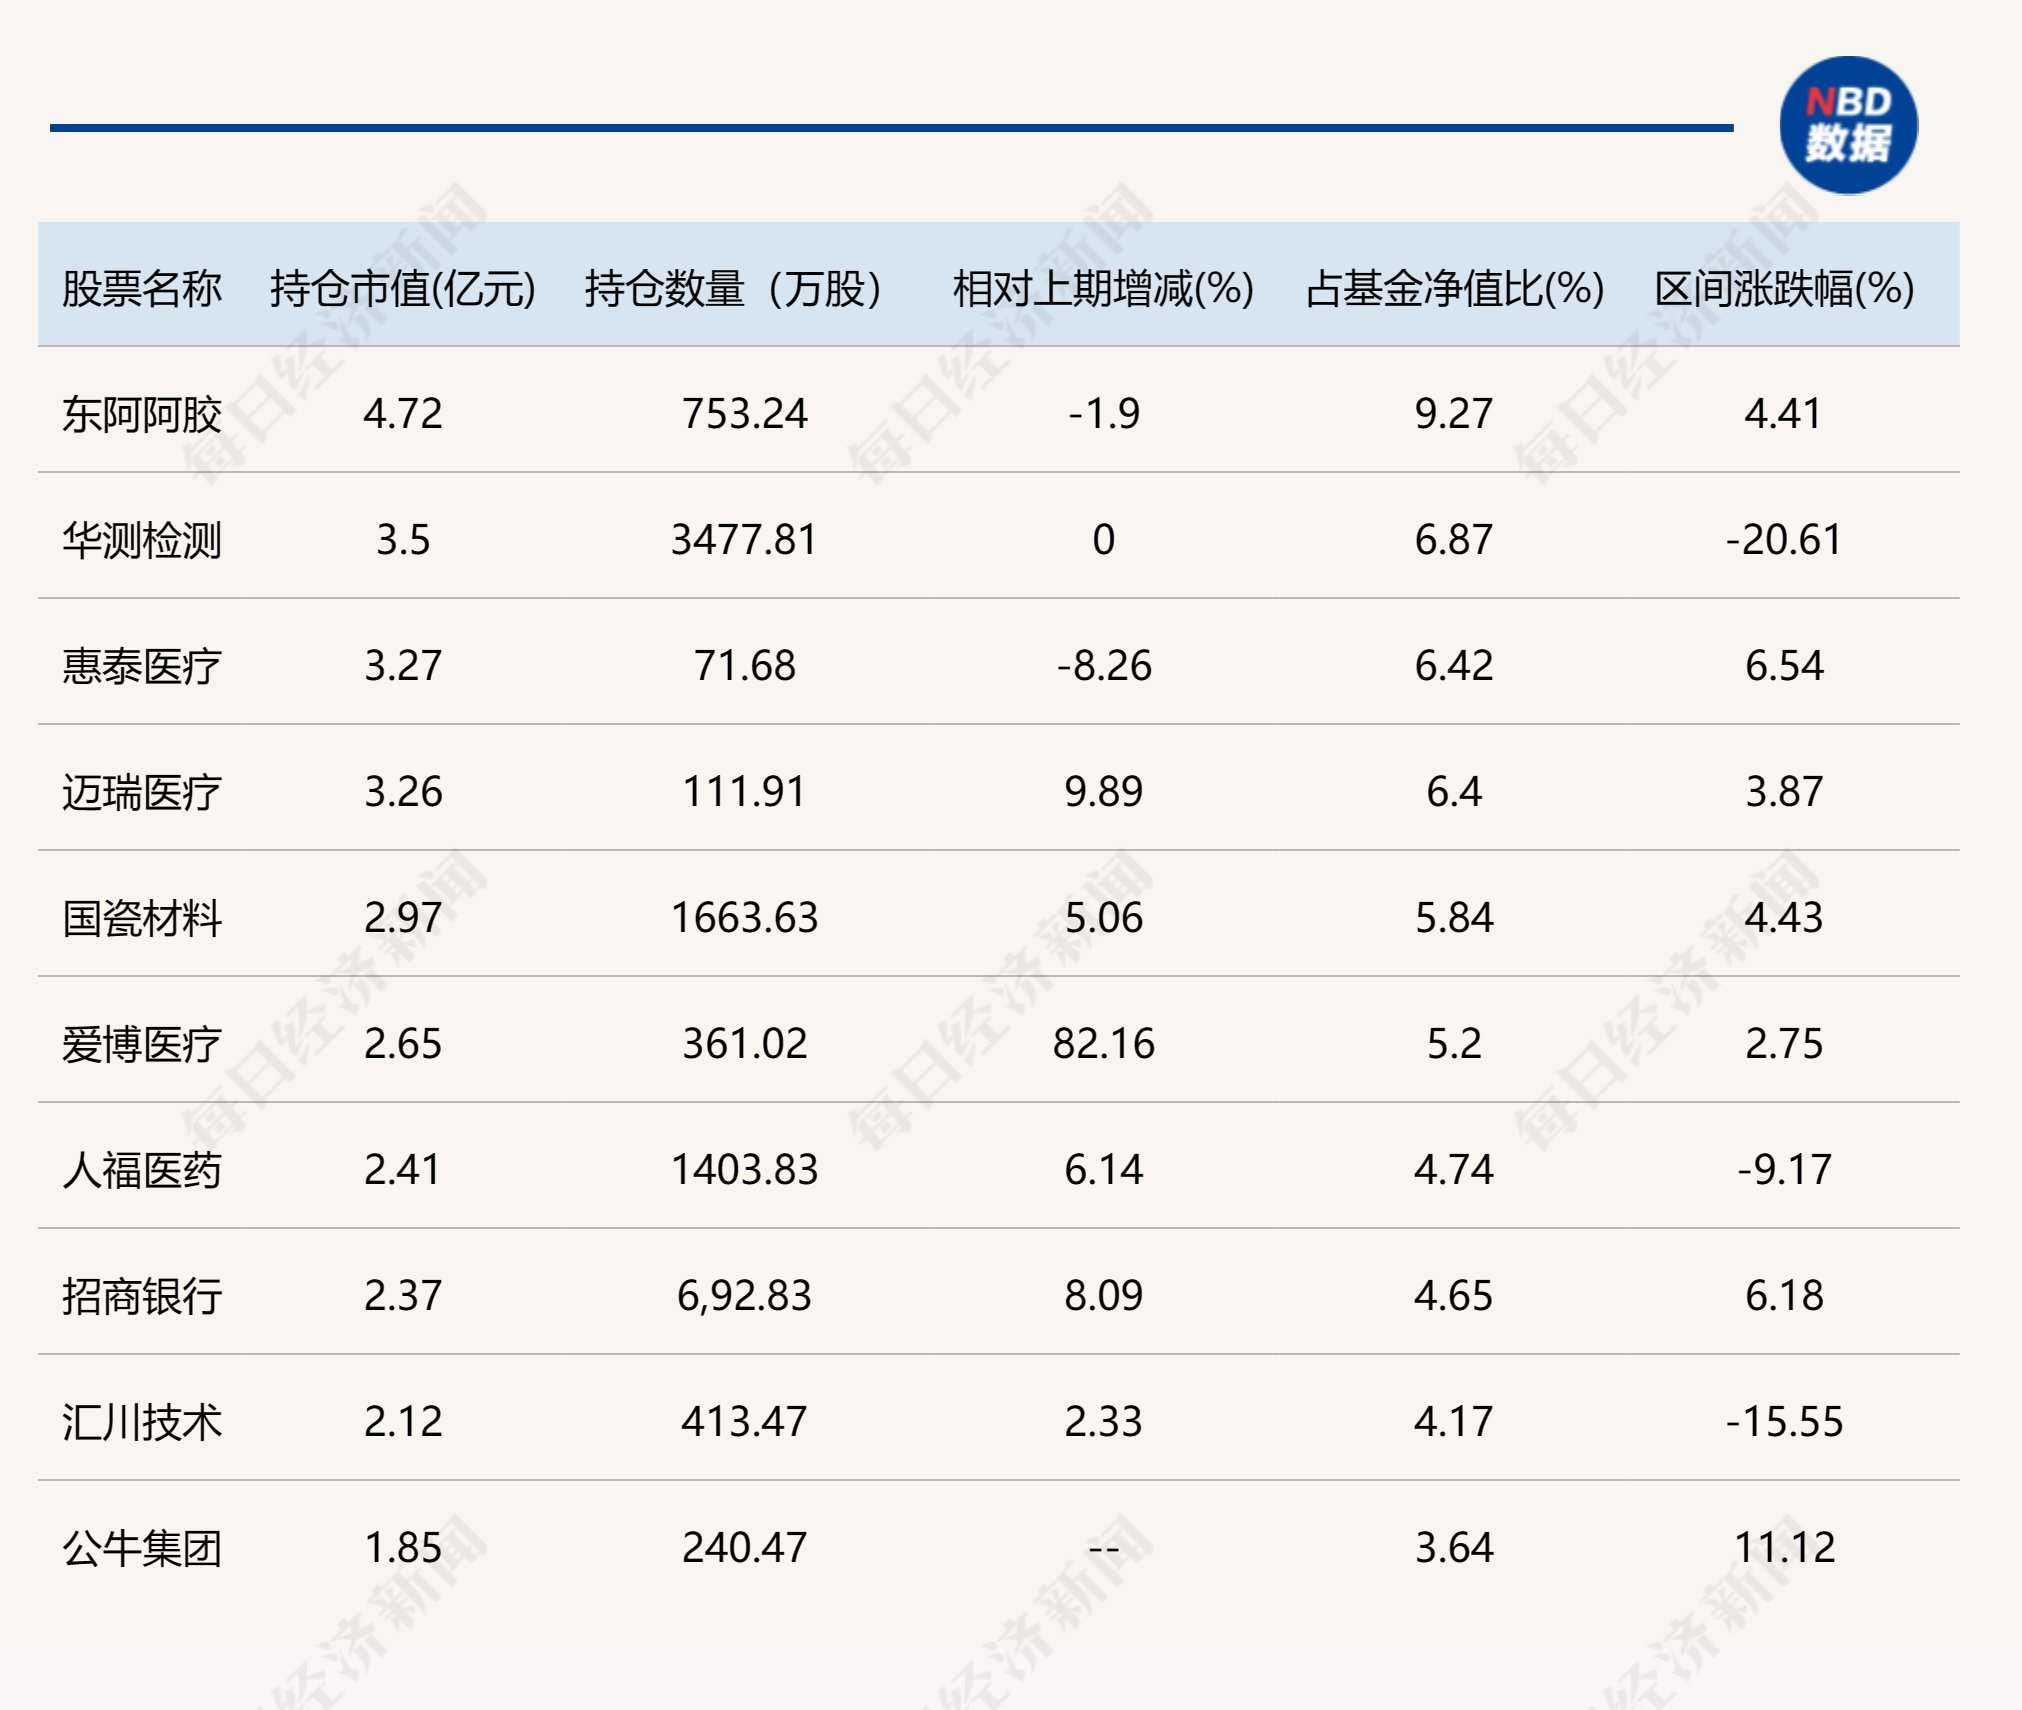Click the price change -20.61
Viewport: 2022px width, 1710px height.
1784,540
